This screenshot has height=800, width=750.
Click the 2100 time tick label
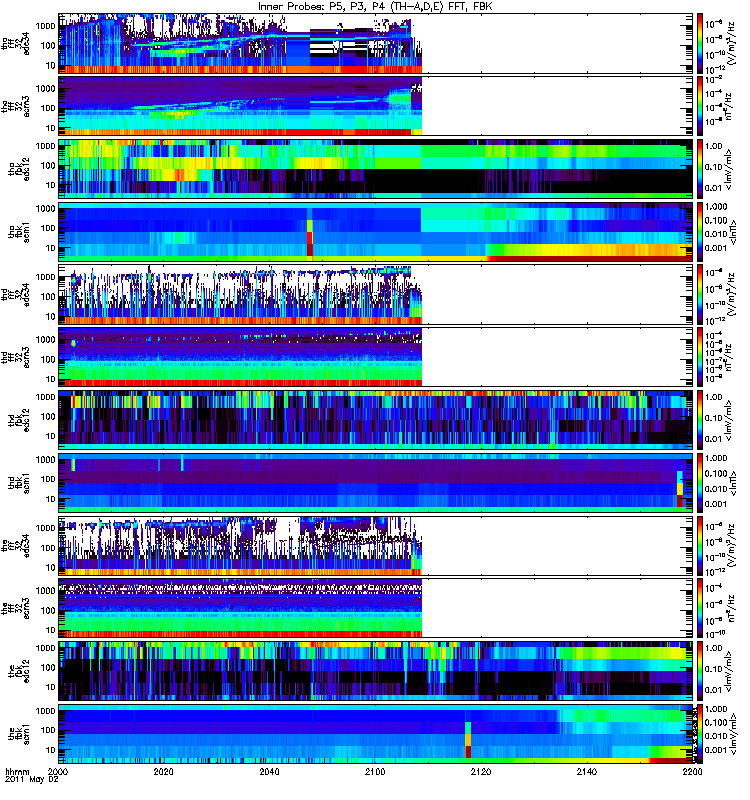click(x=375, y=771)
